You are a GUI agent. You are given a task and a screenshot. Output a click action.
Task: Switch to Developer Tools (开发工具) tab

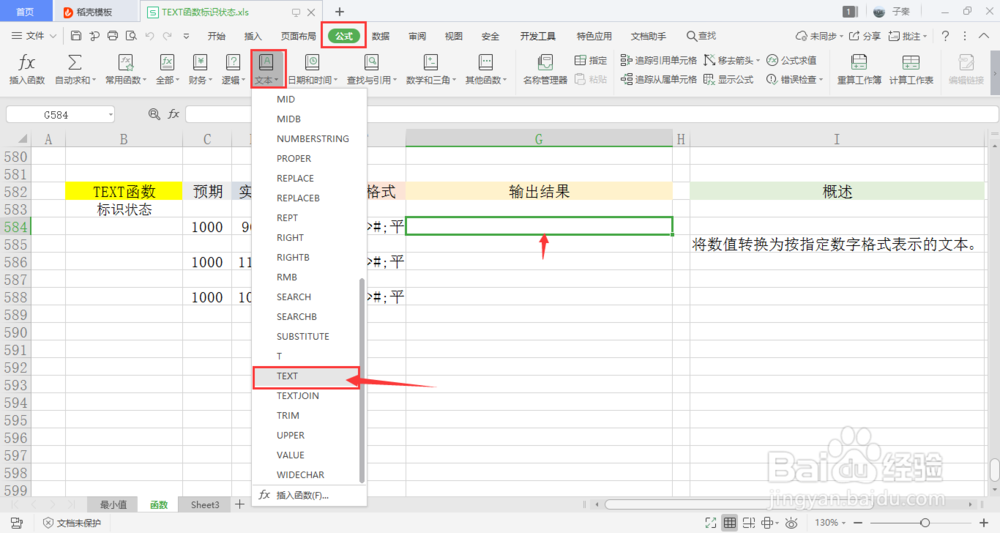538,36
